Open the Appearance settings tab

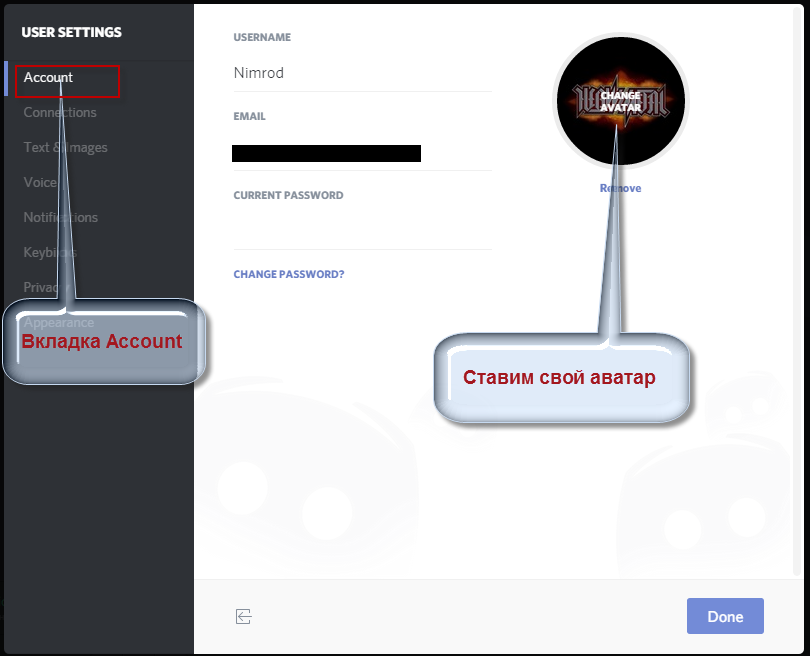[x=59, y=322]
